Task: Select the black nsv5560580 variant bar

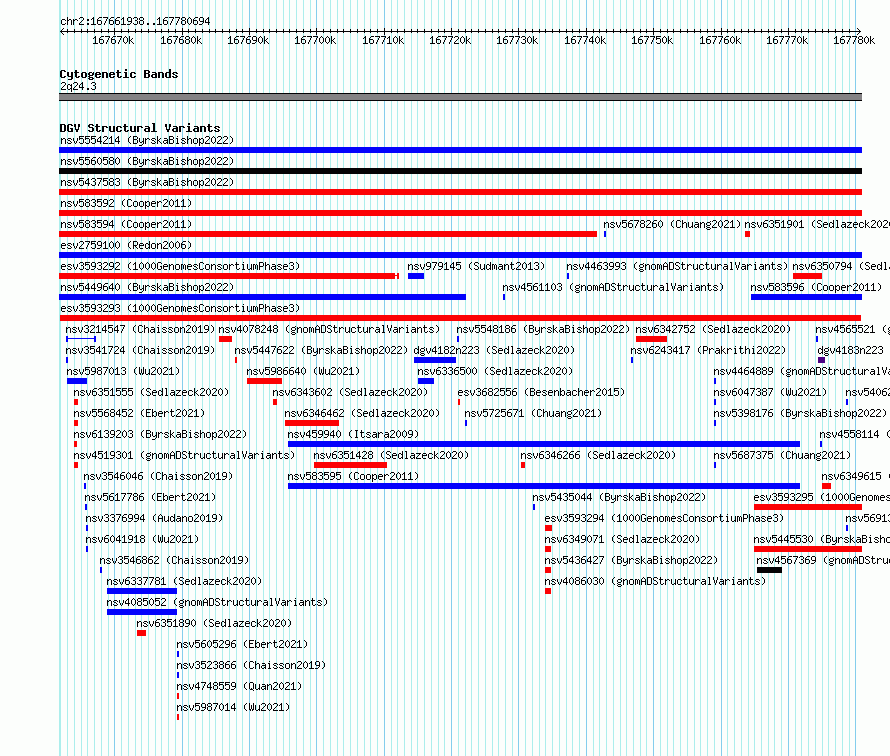Action: coord(460,171)
